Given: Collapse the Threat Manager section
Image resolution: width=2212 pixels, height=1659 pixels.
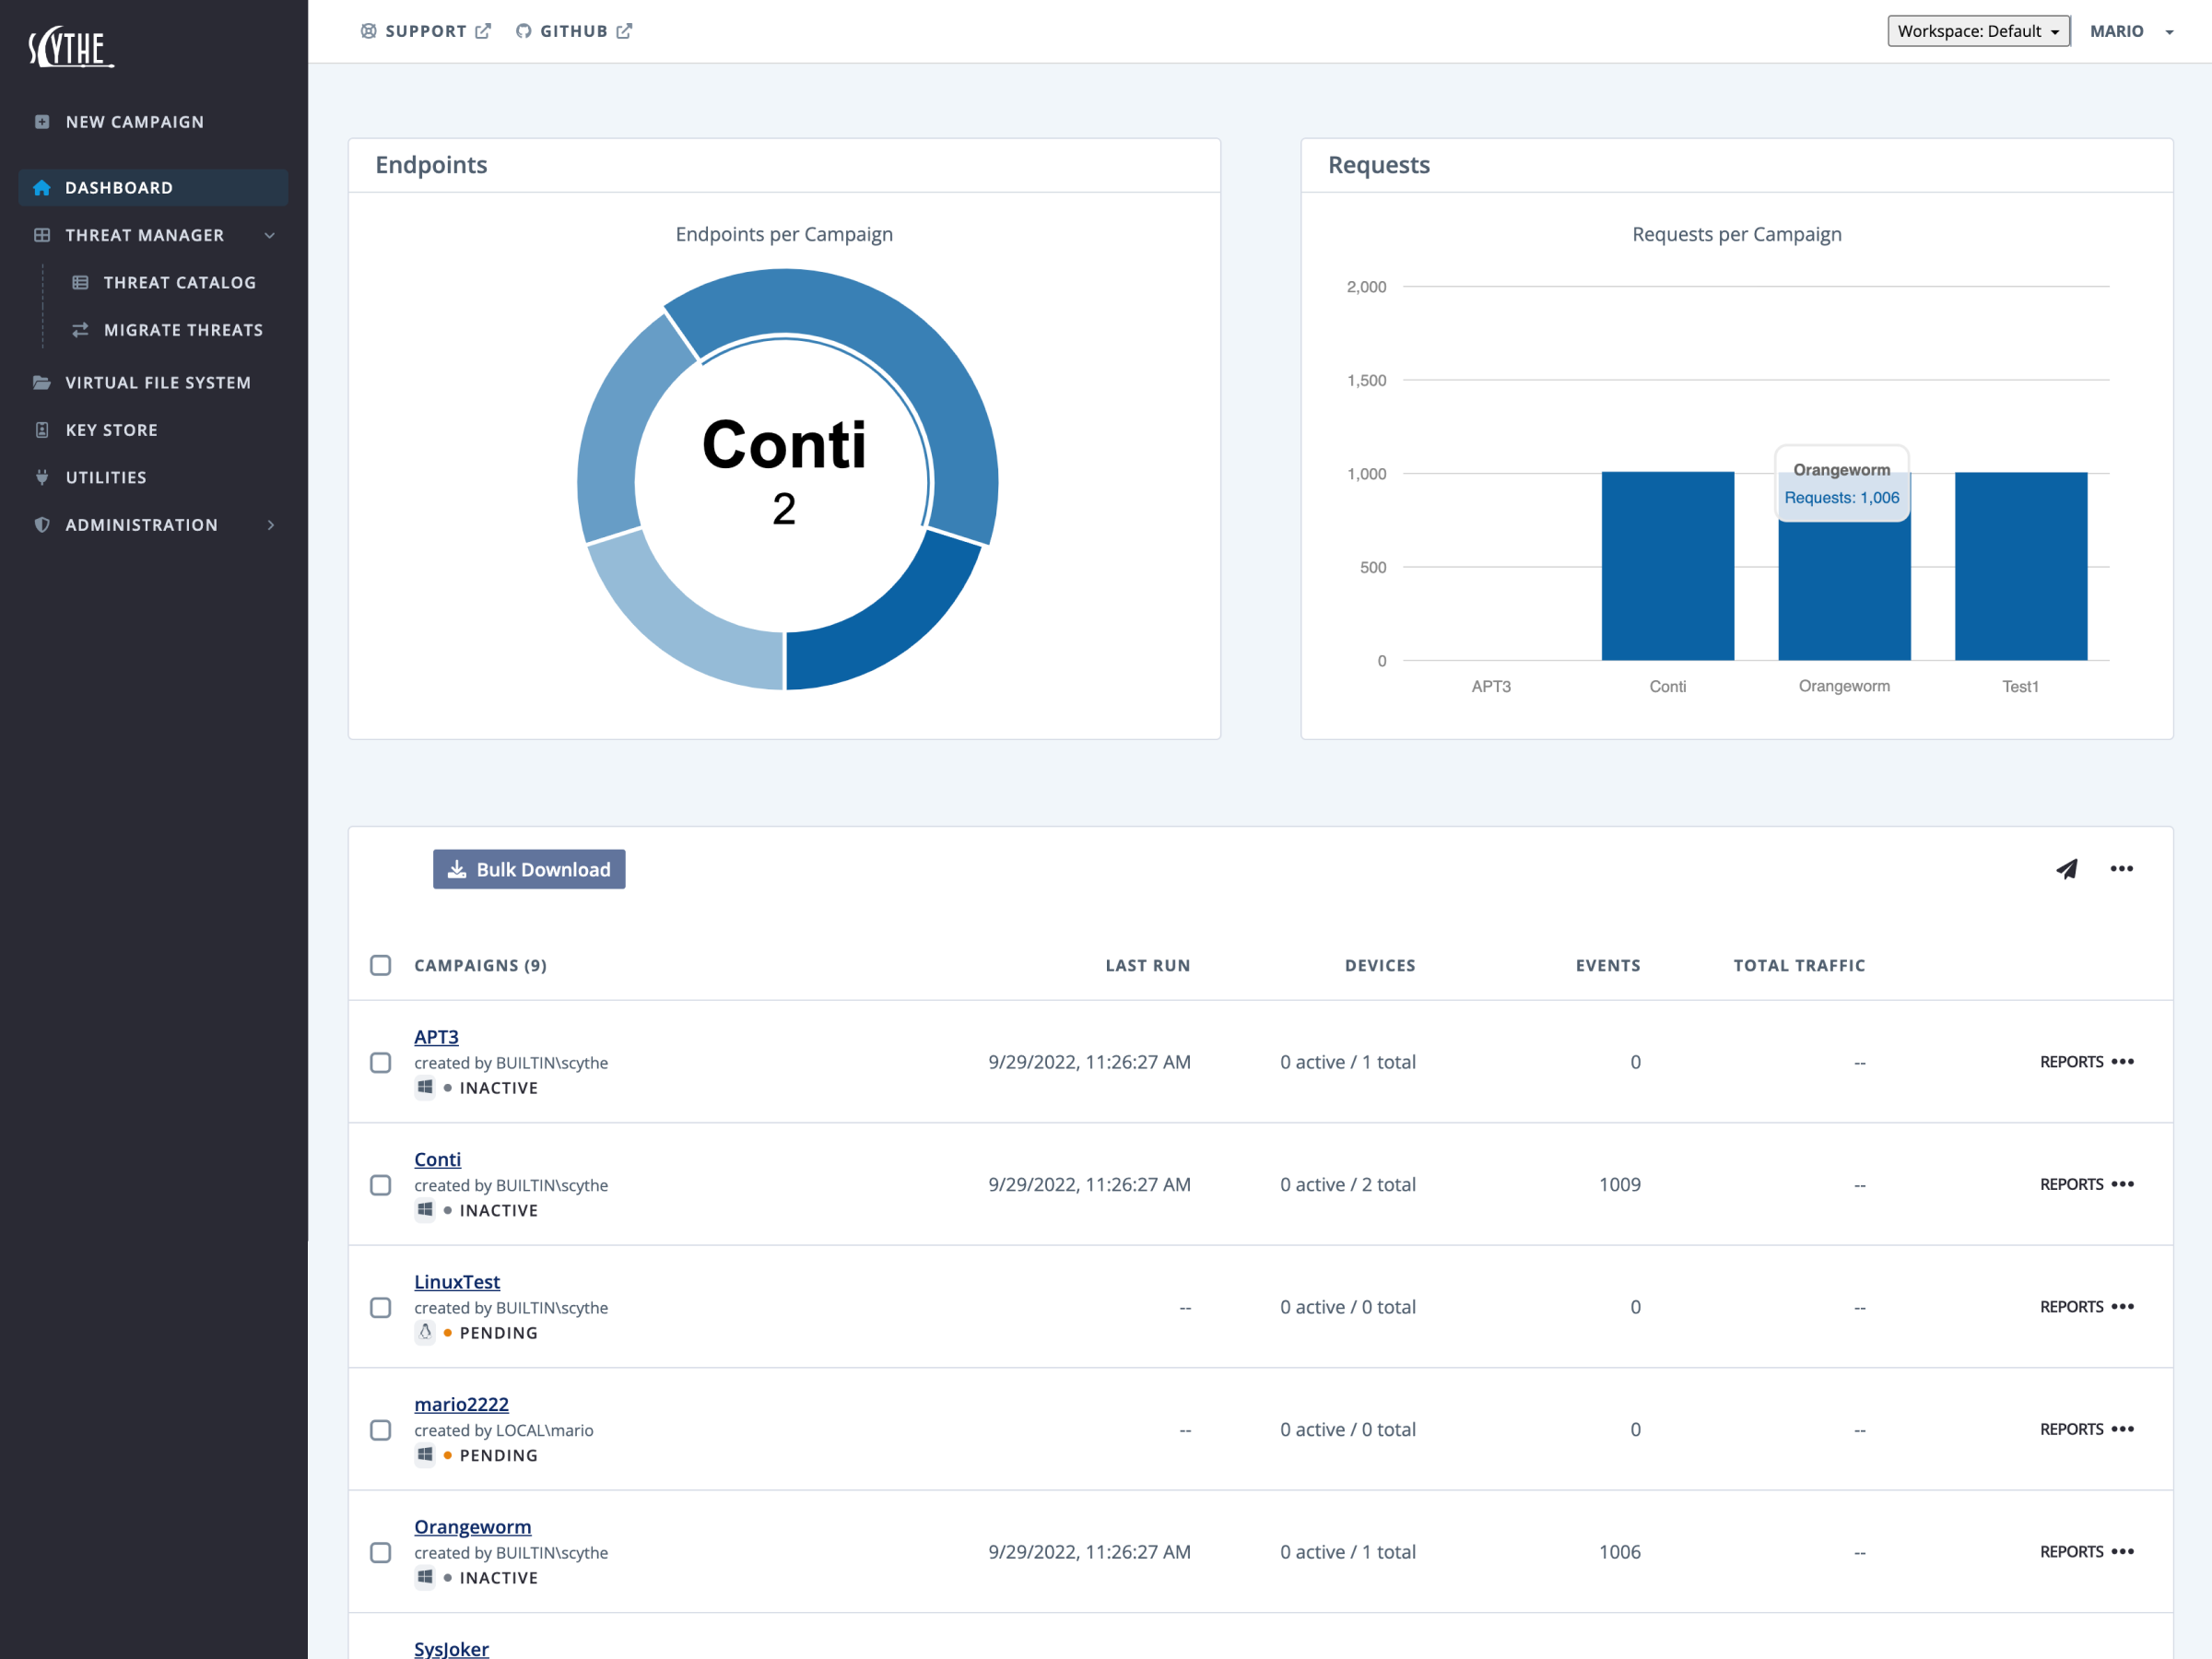Looking at the screenshot, I should point(269,235).
